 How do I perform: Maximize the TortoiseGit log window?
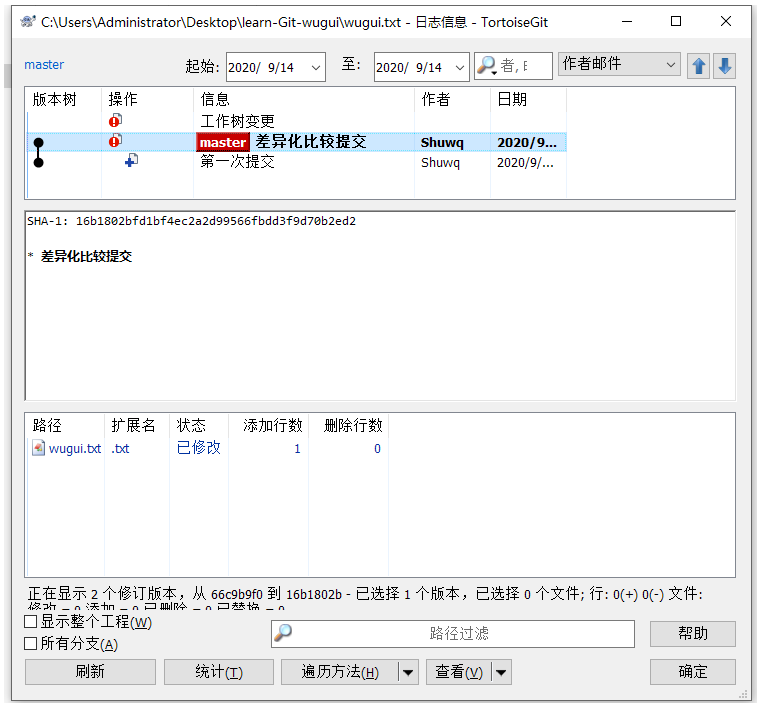pyautogui.click(x=676, y=21)
